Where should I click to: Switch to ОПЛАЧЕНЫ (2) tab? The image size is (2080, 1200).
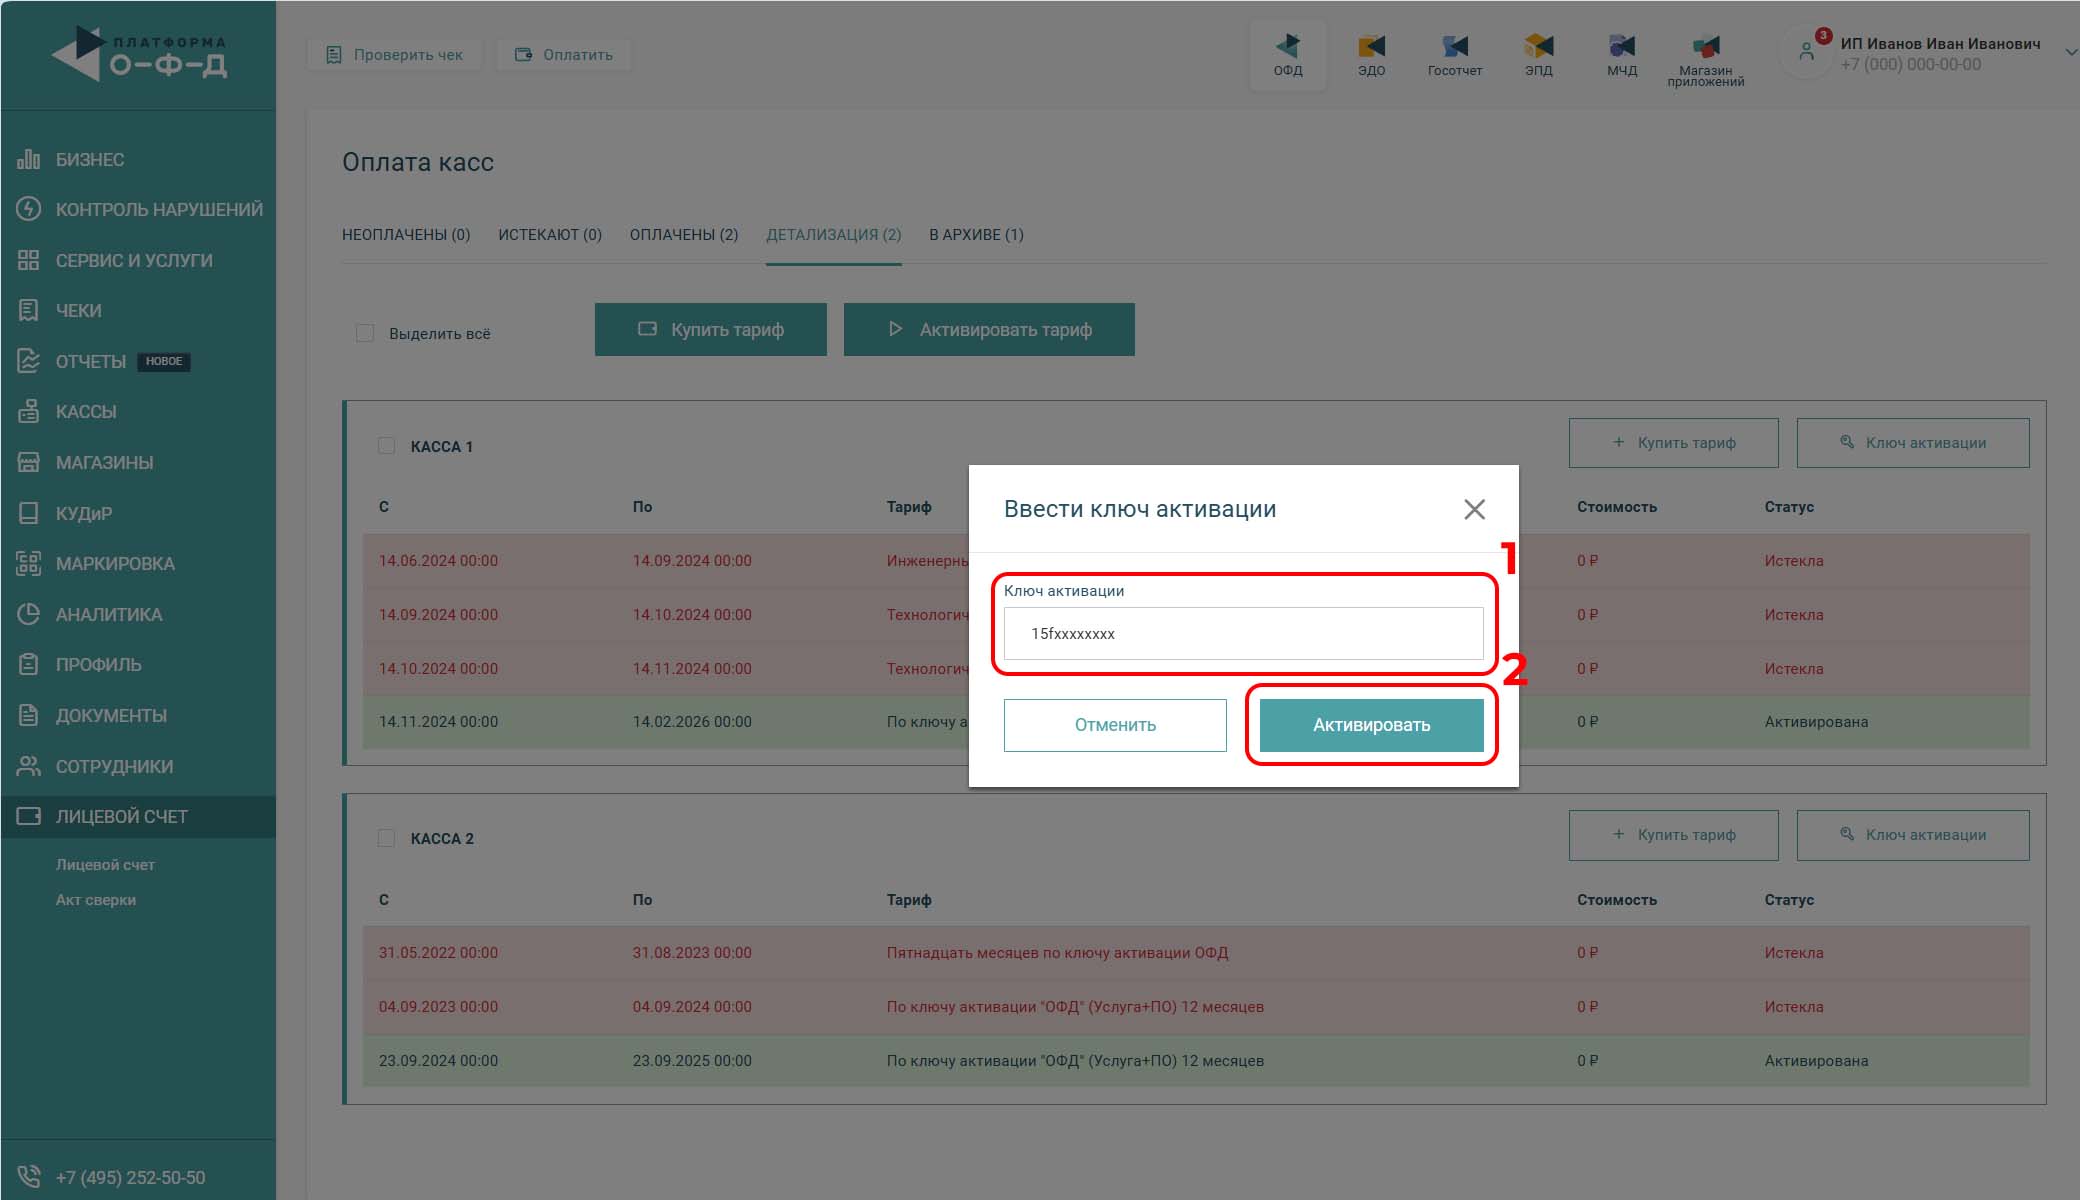(x=684, y=234)
